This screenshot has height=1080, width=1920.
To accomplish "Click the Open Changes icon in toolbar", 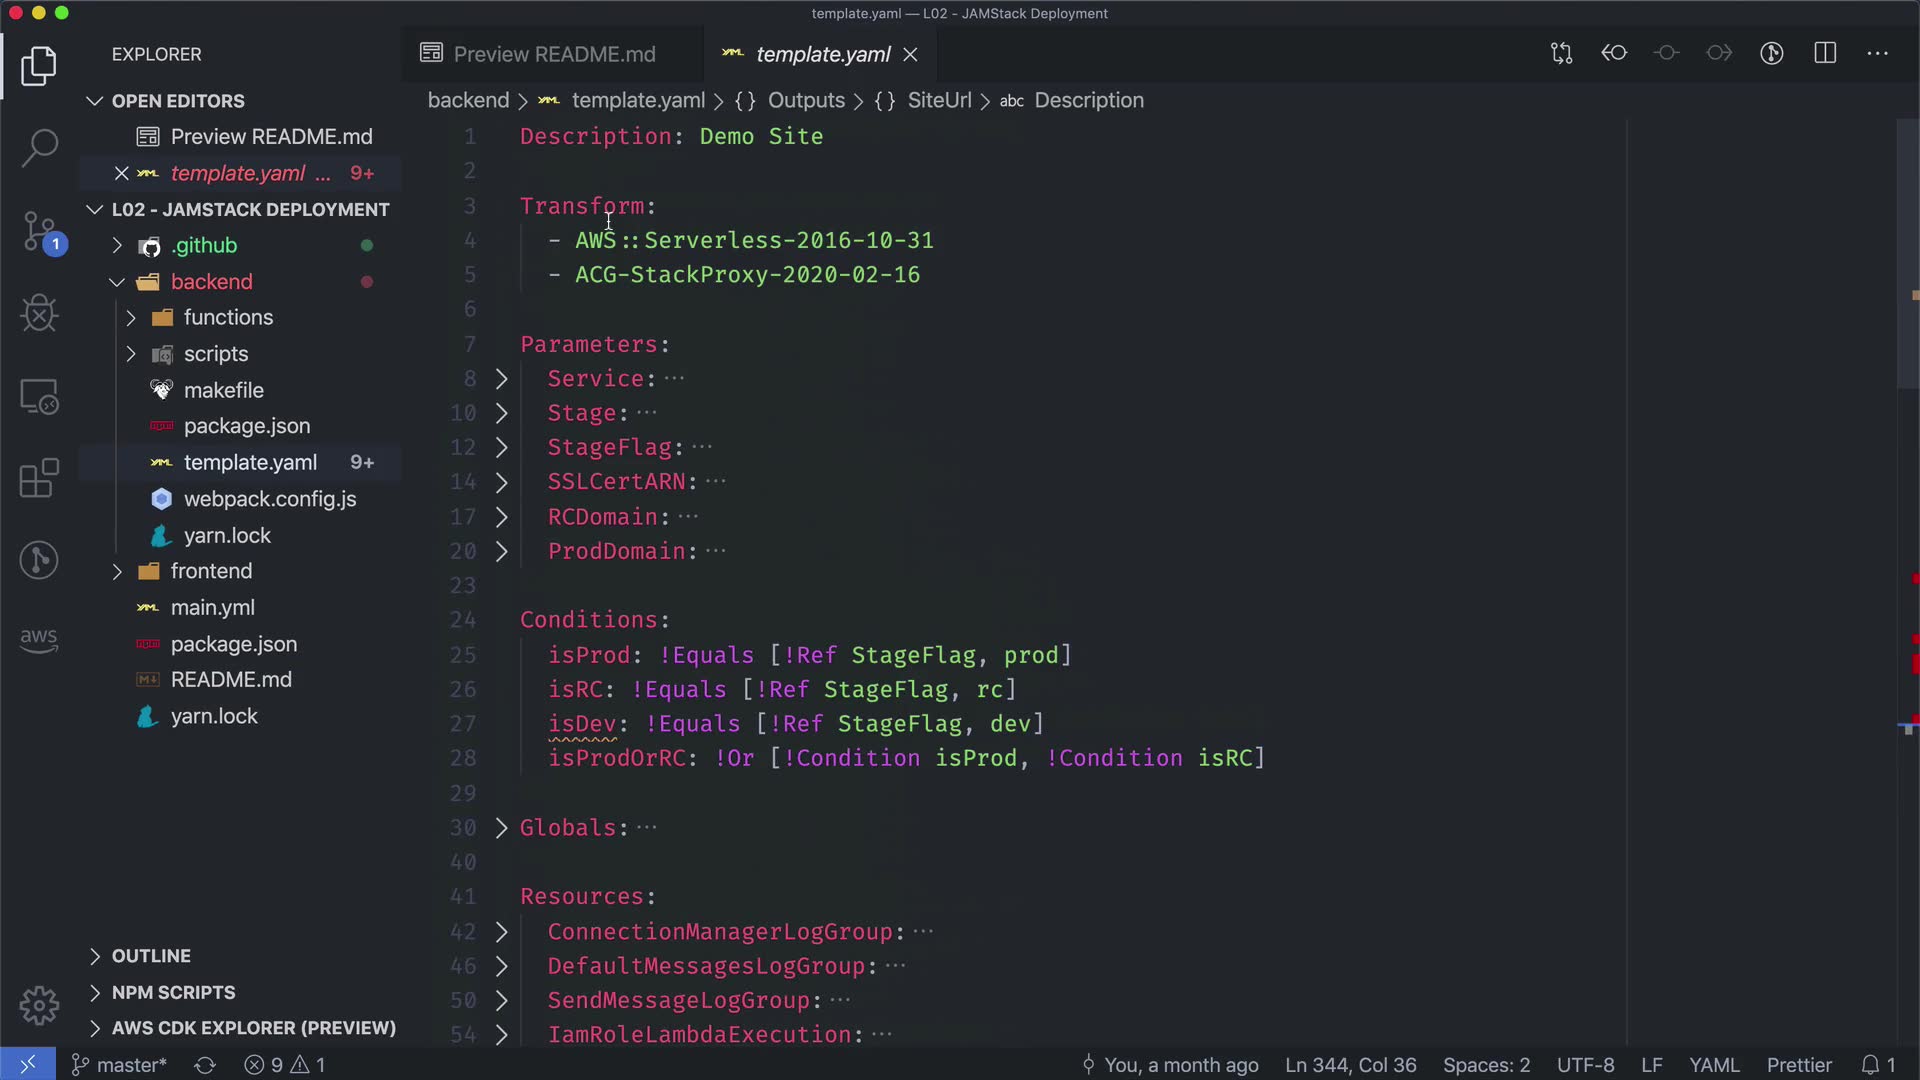I will coord(1561,54).
